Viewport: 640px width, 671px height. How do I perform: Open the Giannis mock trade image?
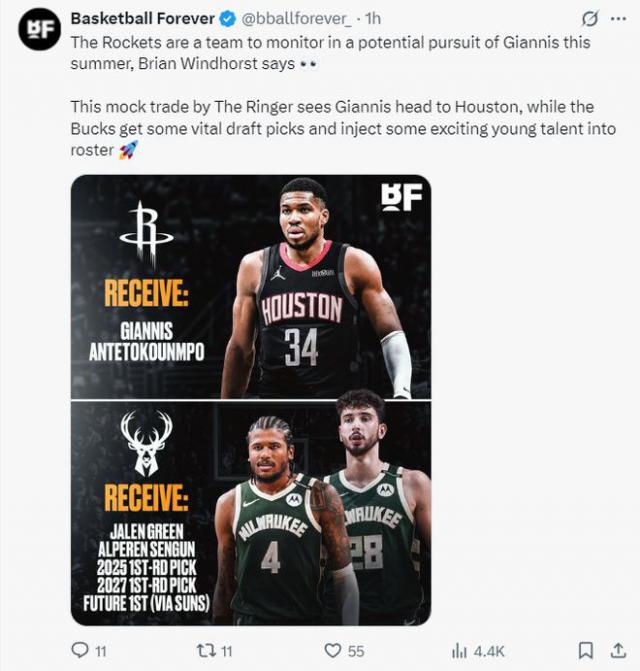click(x=250, y=400)
